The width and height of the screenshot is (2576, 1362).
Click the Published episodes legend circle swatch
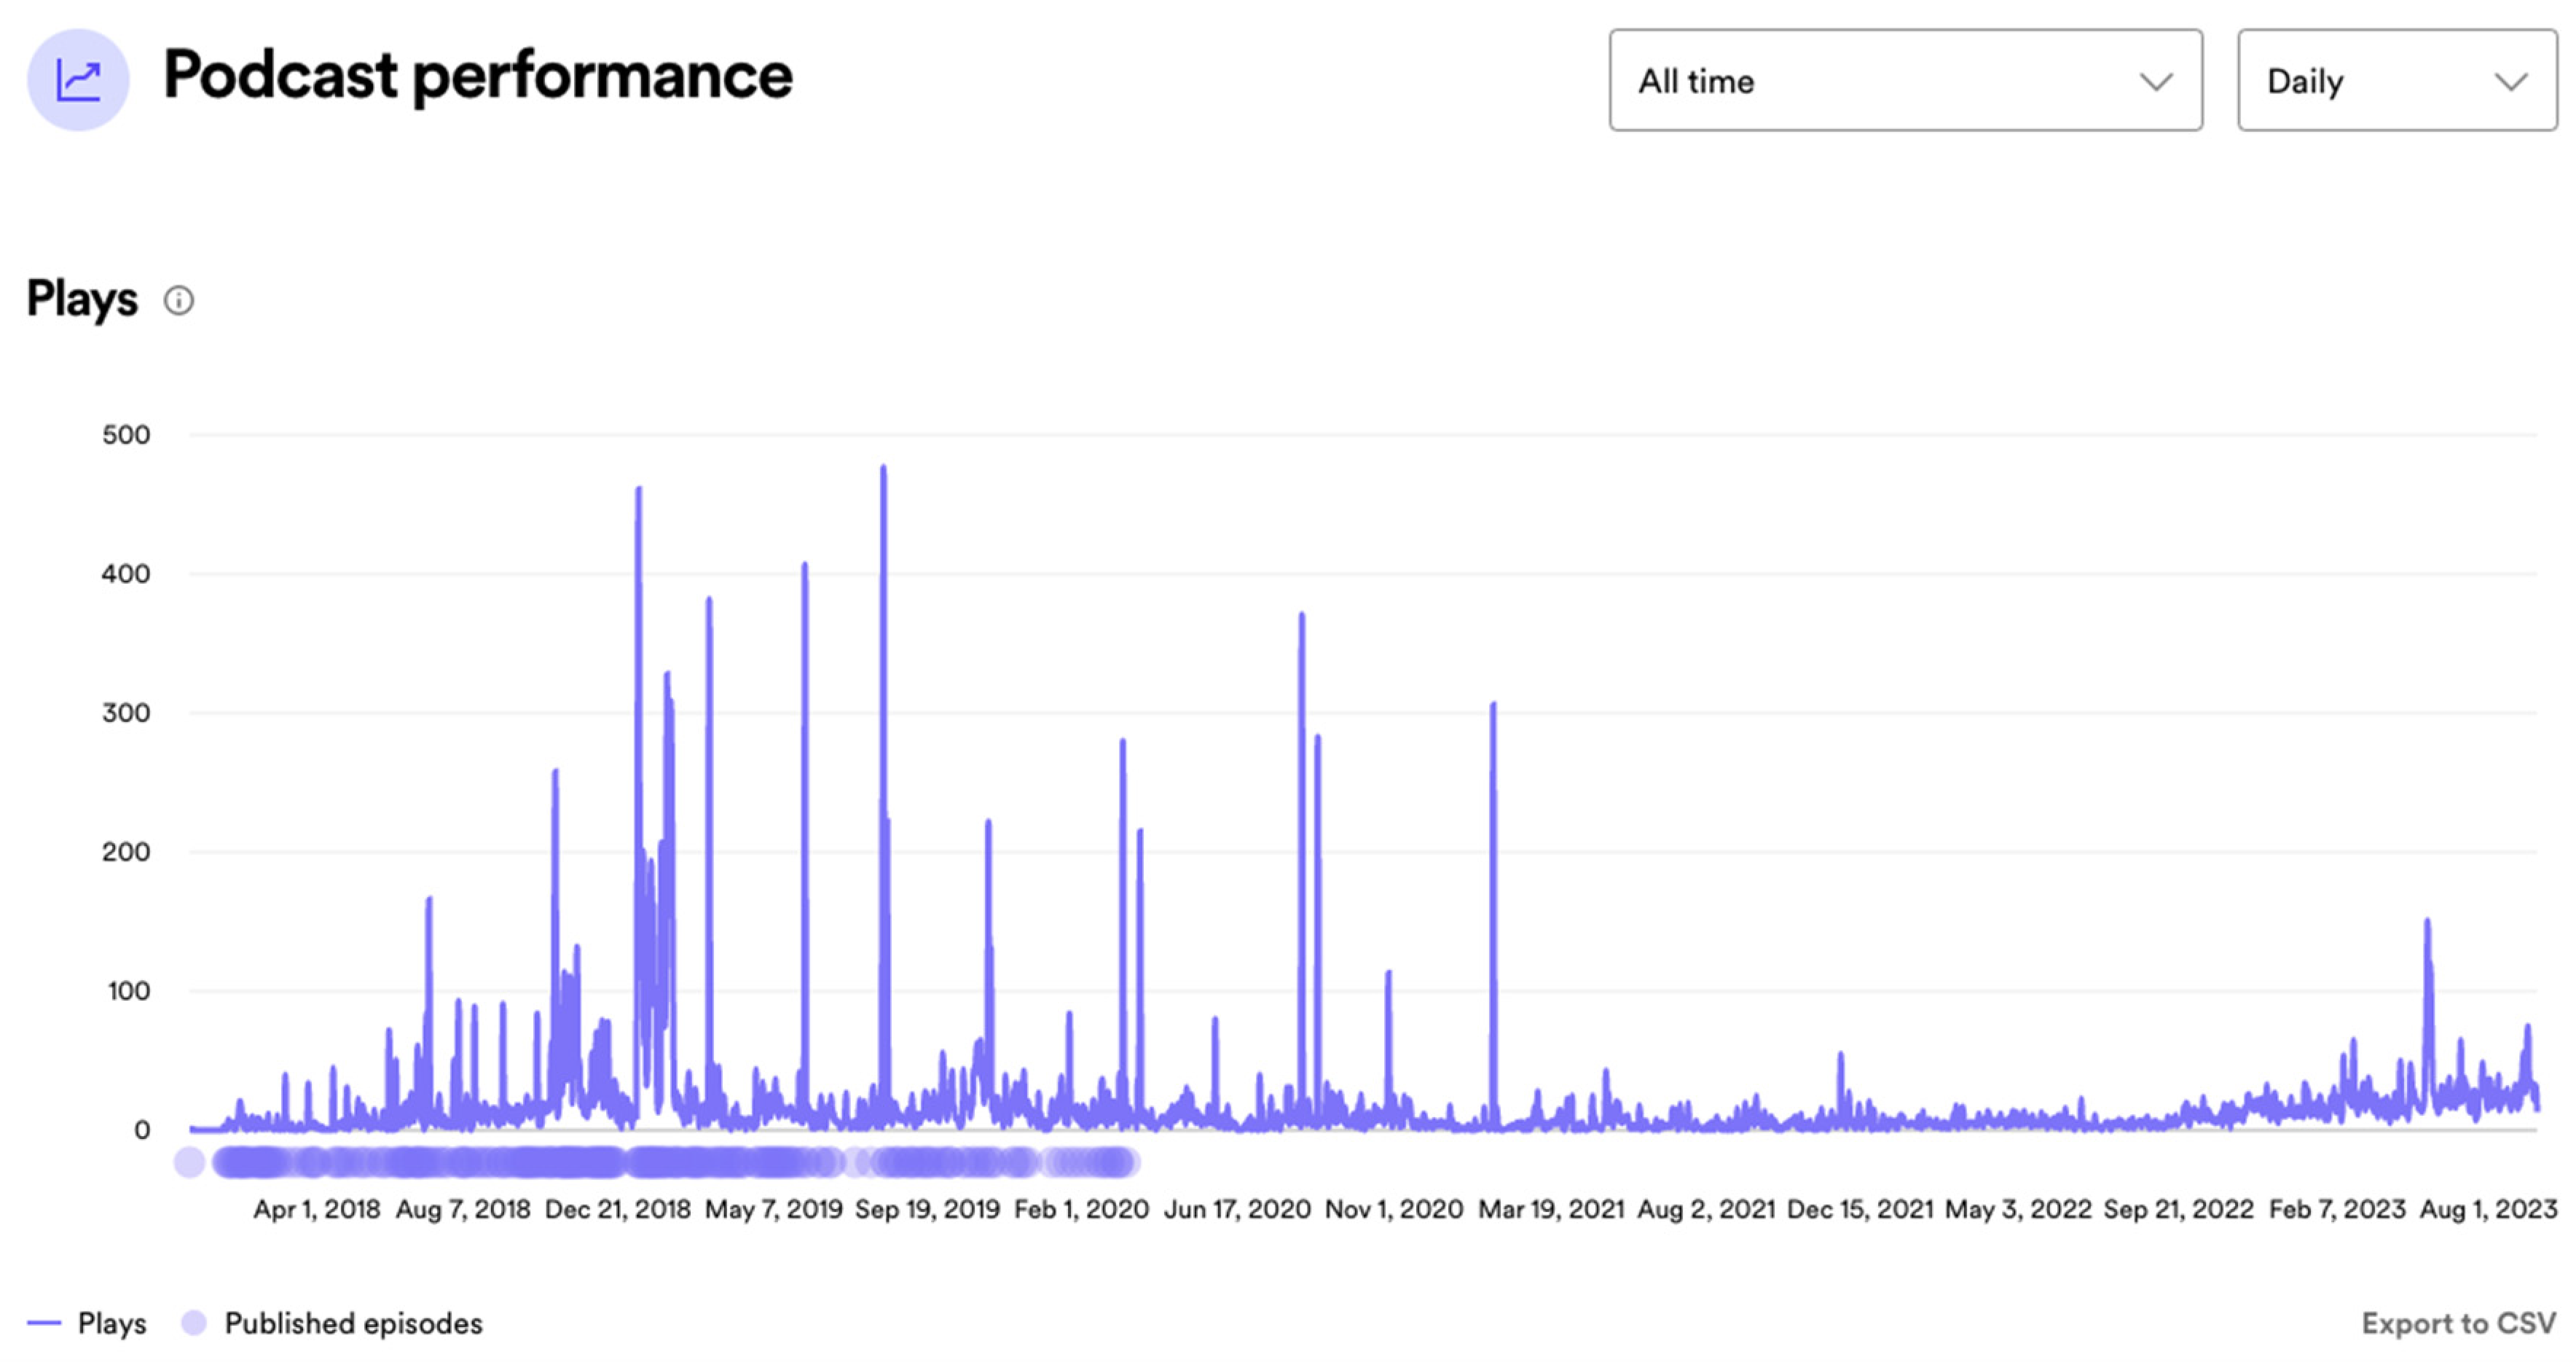(194, 1323)
